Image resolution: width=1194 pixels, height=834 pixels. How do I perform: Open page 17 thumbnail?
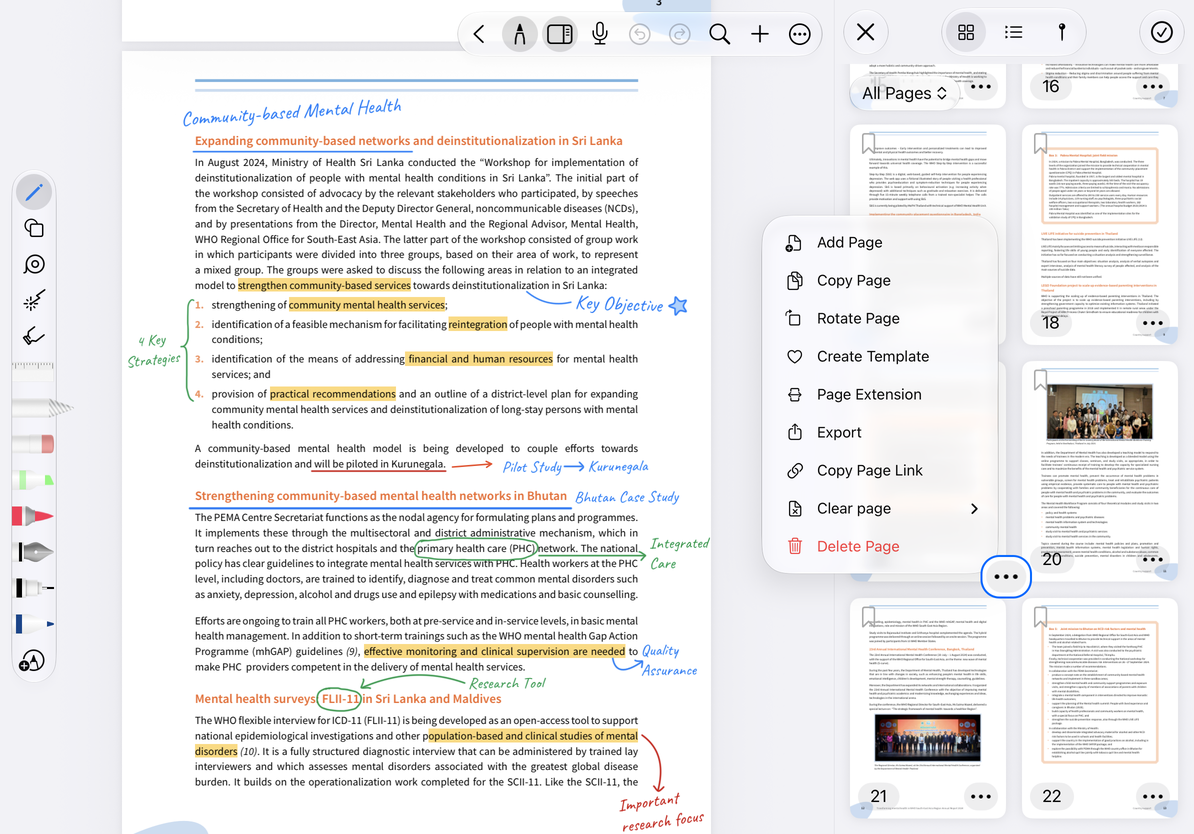(927, 172)
